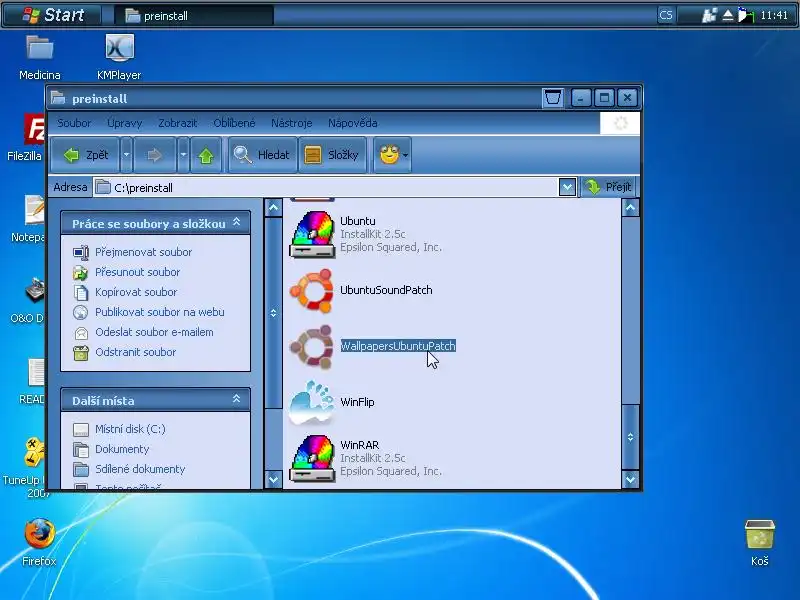This screenshot has height=600, width=800.
Task: Open Dokumenty in Další místa
Action: (x=122, y=449)
